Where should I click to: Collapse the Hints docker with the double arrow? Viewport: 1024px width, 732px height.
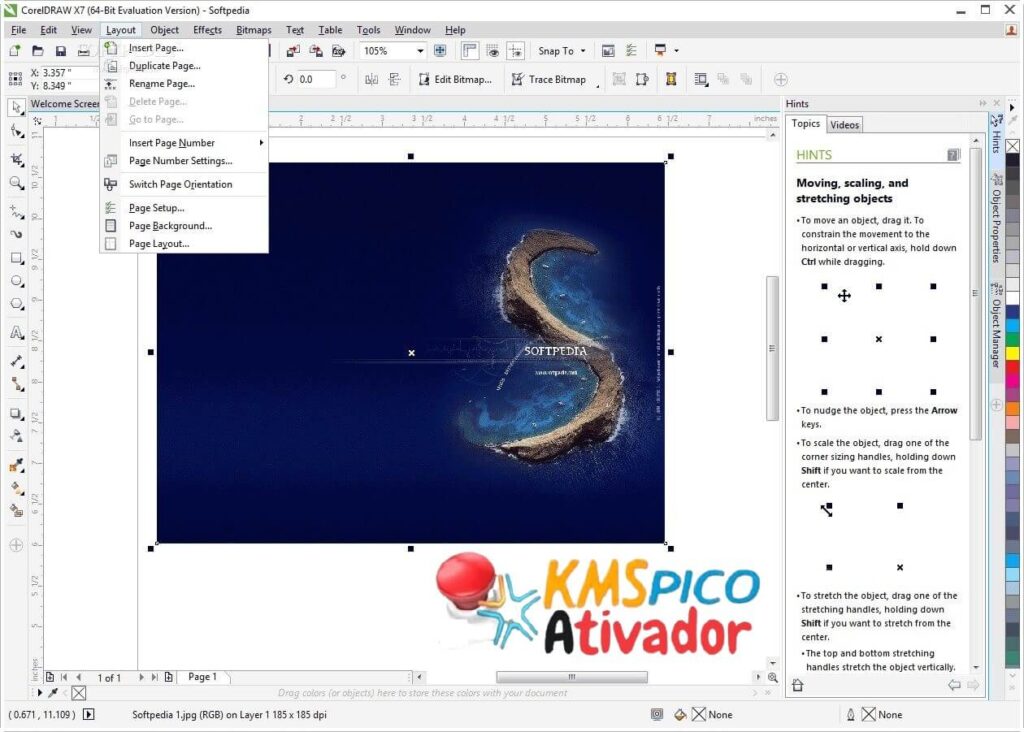point(982,104)
